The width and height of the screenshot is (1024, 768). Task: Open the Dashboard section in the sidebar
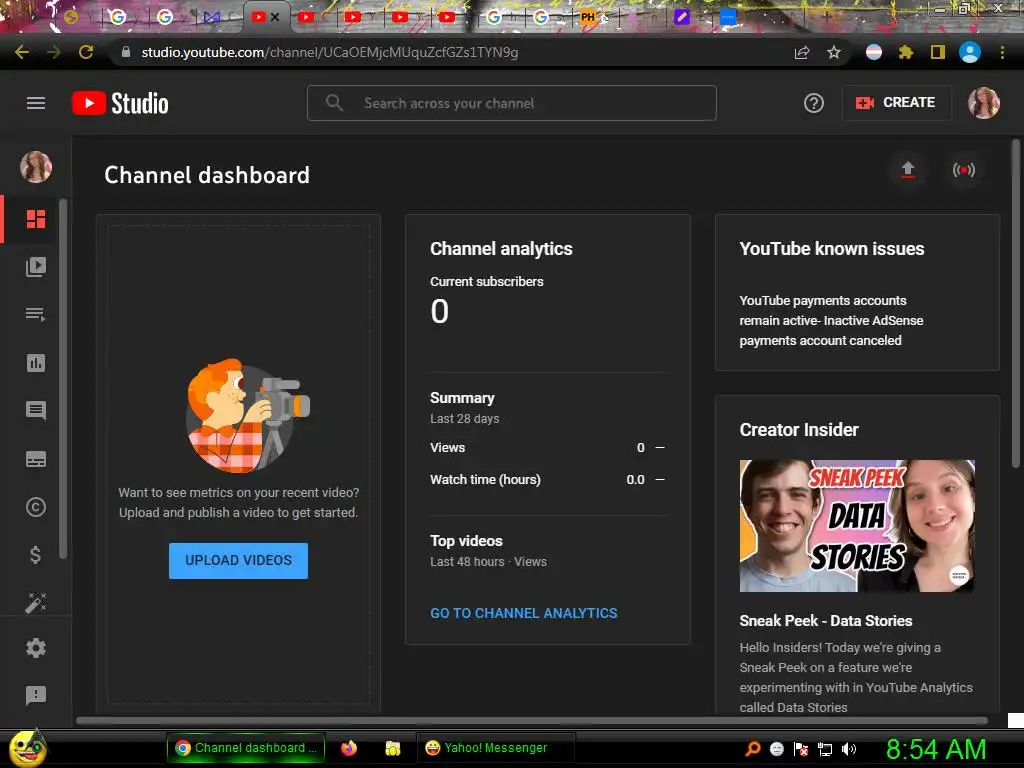point(36,219)
